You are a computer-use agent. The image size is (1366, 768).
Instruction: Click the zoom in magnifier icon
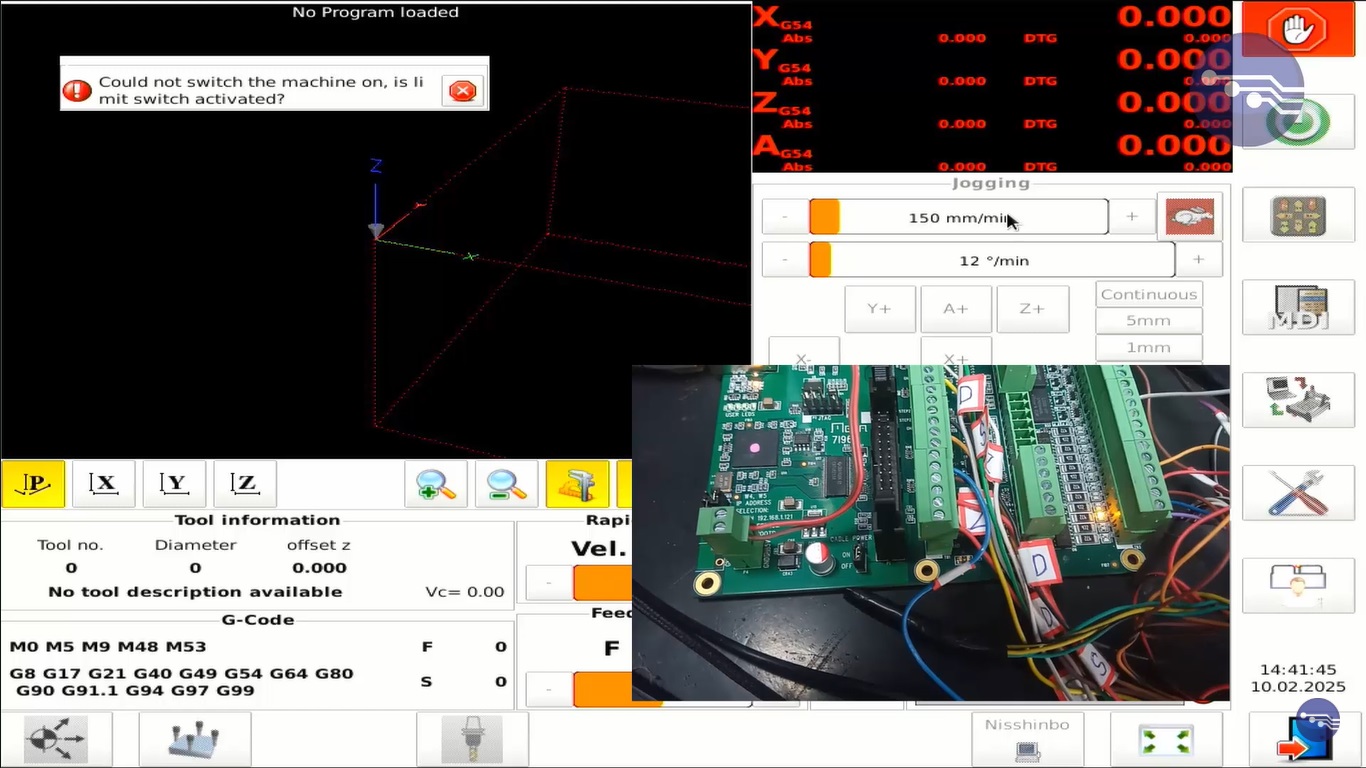435,484
